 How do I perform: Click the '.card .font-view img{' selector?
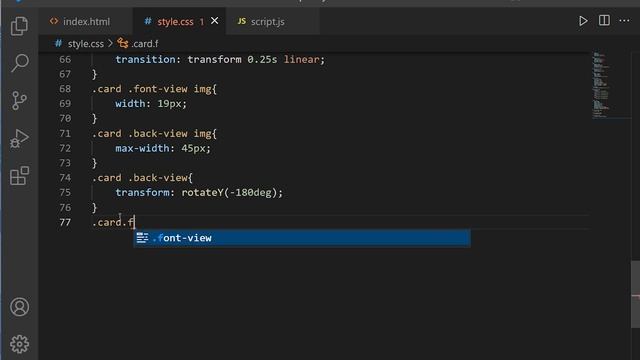pos(154,89)
